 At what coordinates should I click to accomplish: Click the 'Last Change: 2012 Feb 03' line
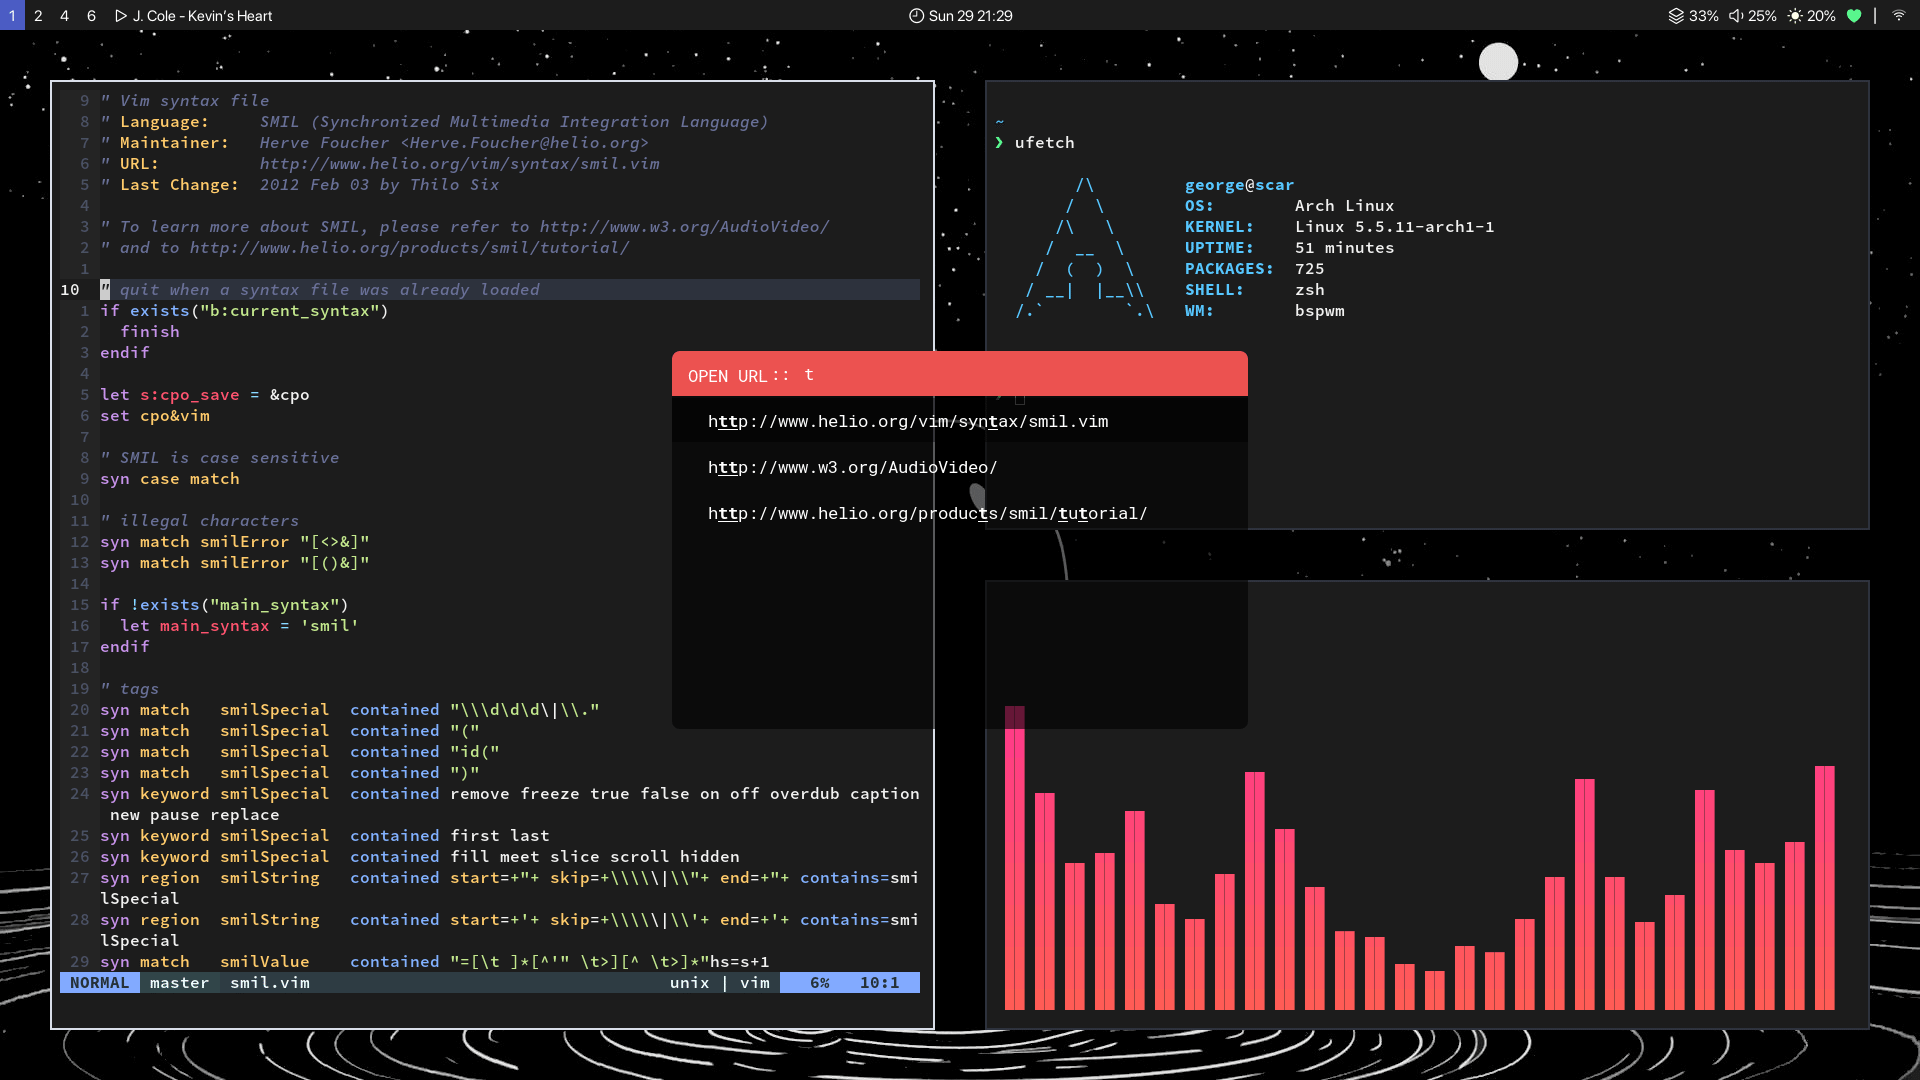point(300,185)
